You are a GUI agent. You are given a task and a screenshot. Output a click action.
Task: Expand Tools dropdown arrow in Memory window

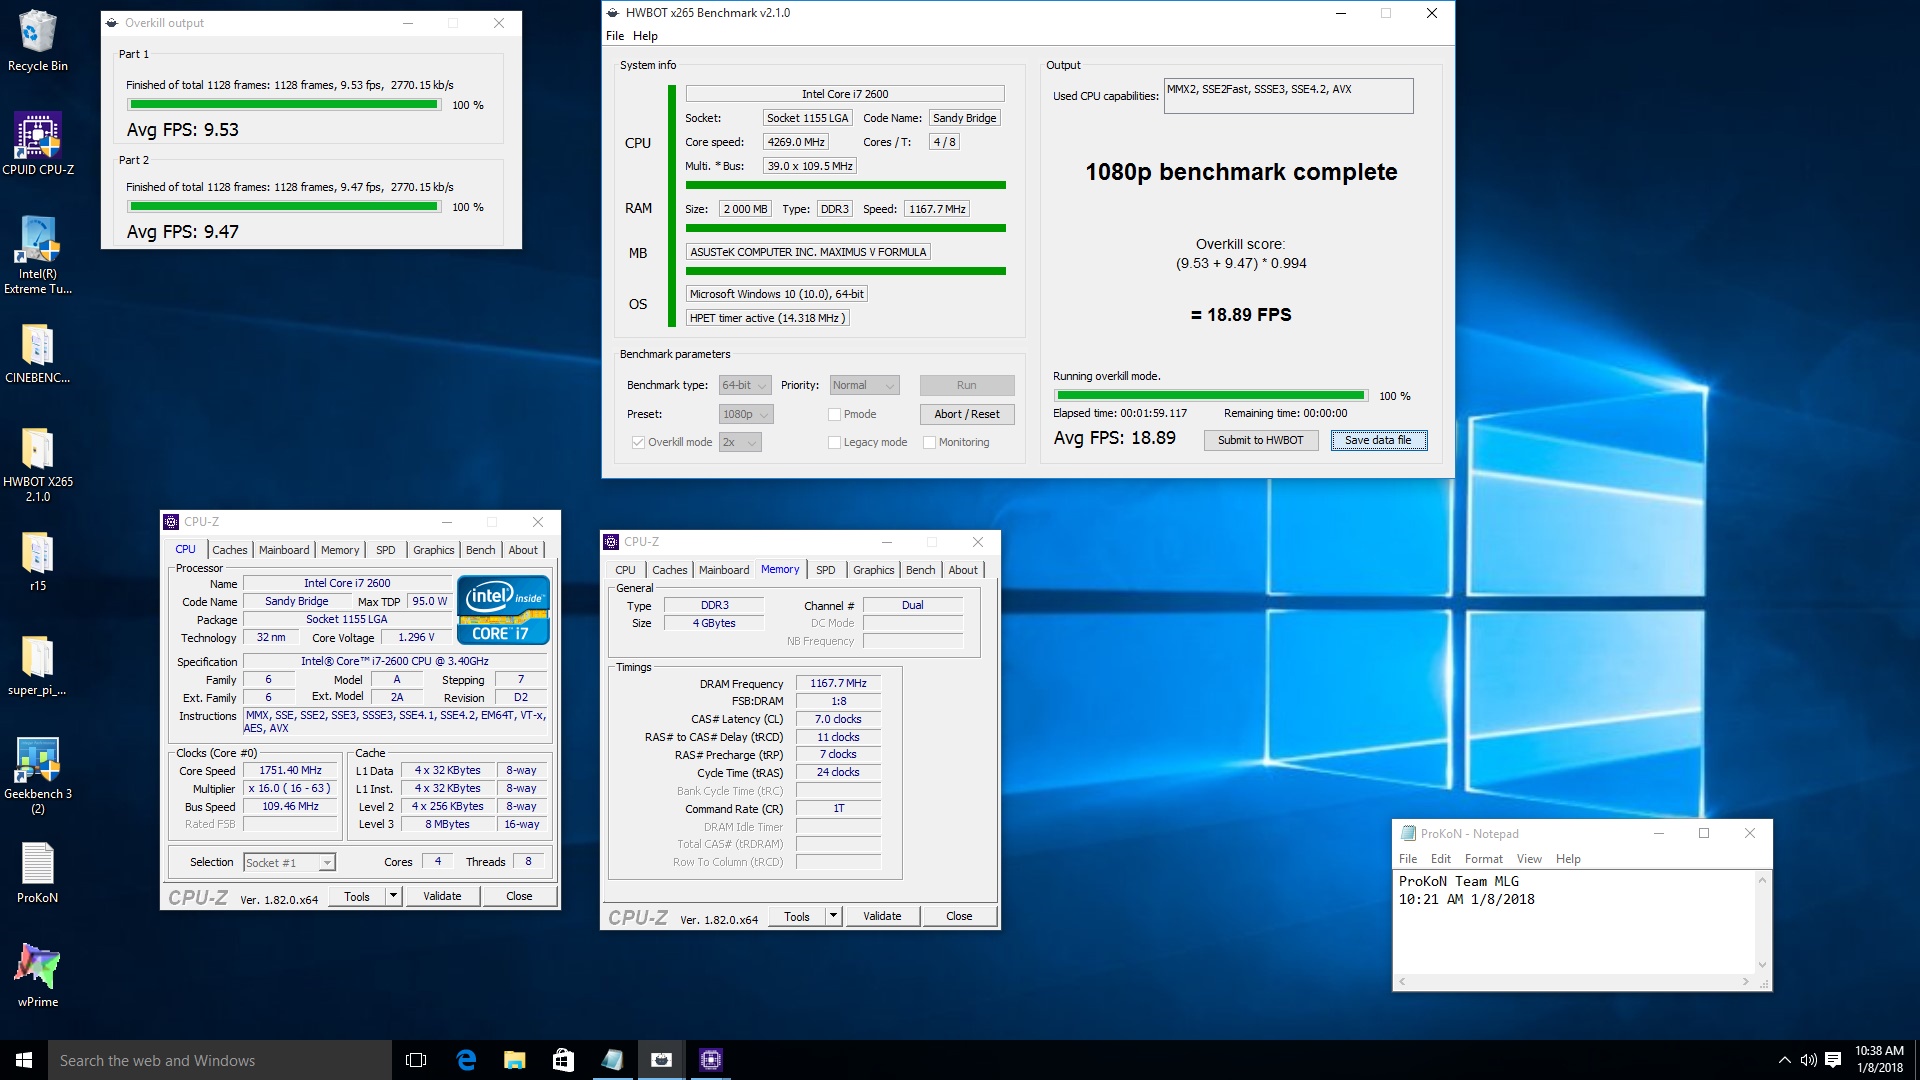[x=833, y=916]
